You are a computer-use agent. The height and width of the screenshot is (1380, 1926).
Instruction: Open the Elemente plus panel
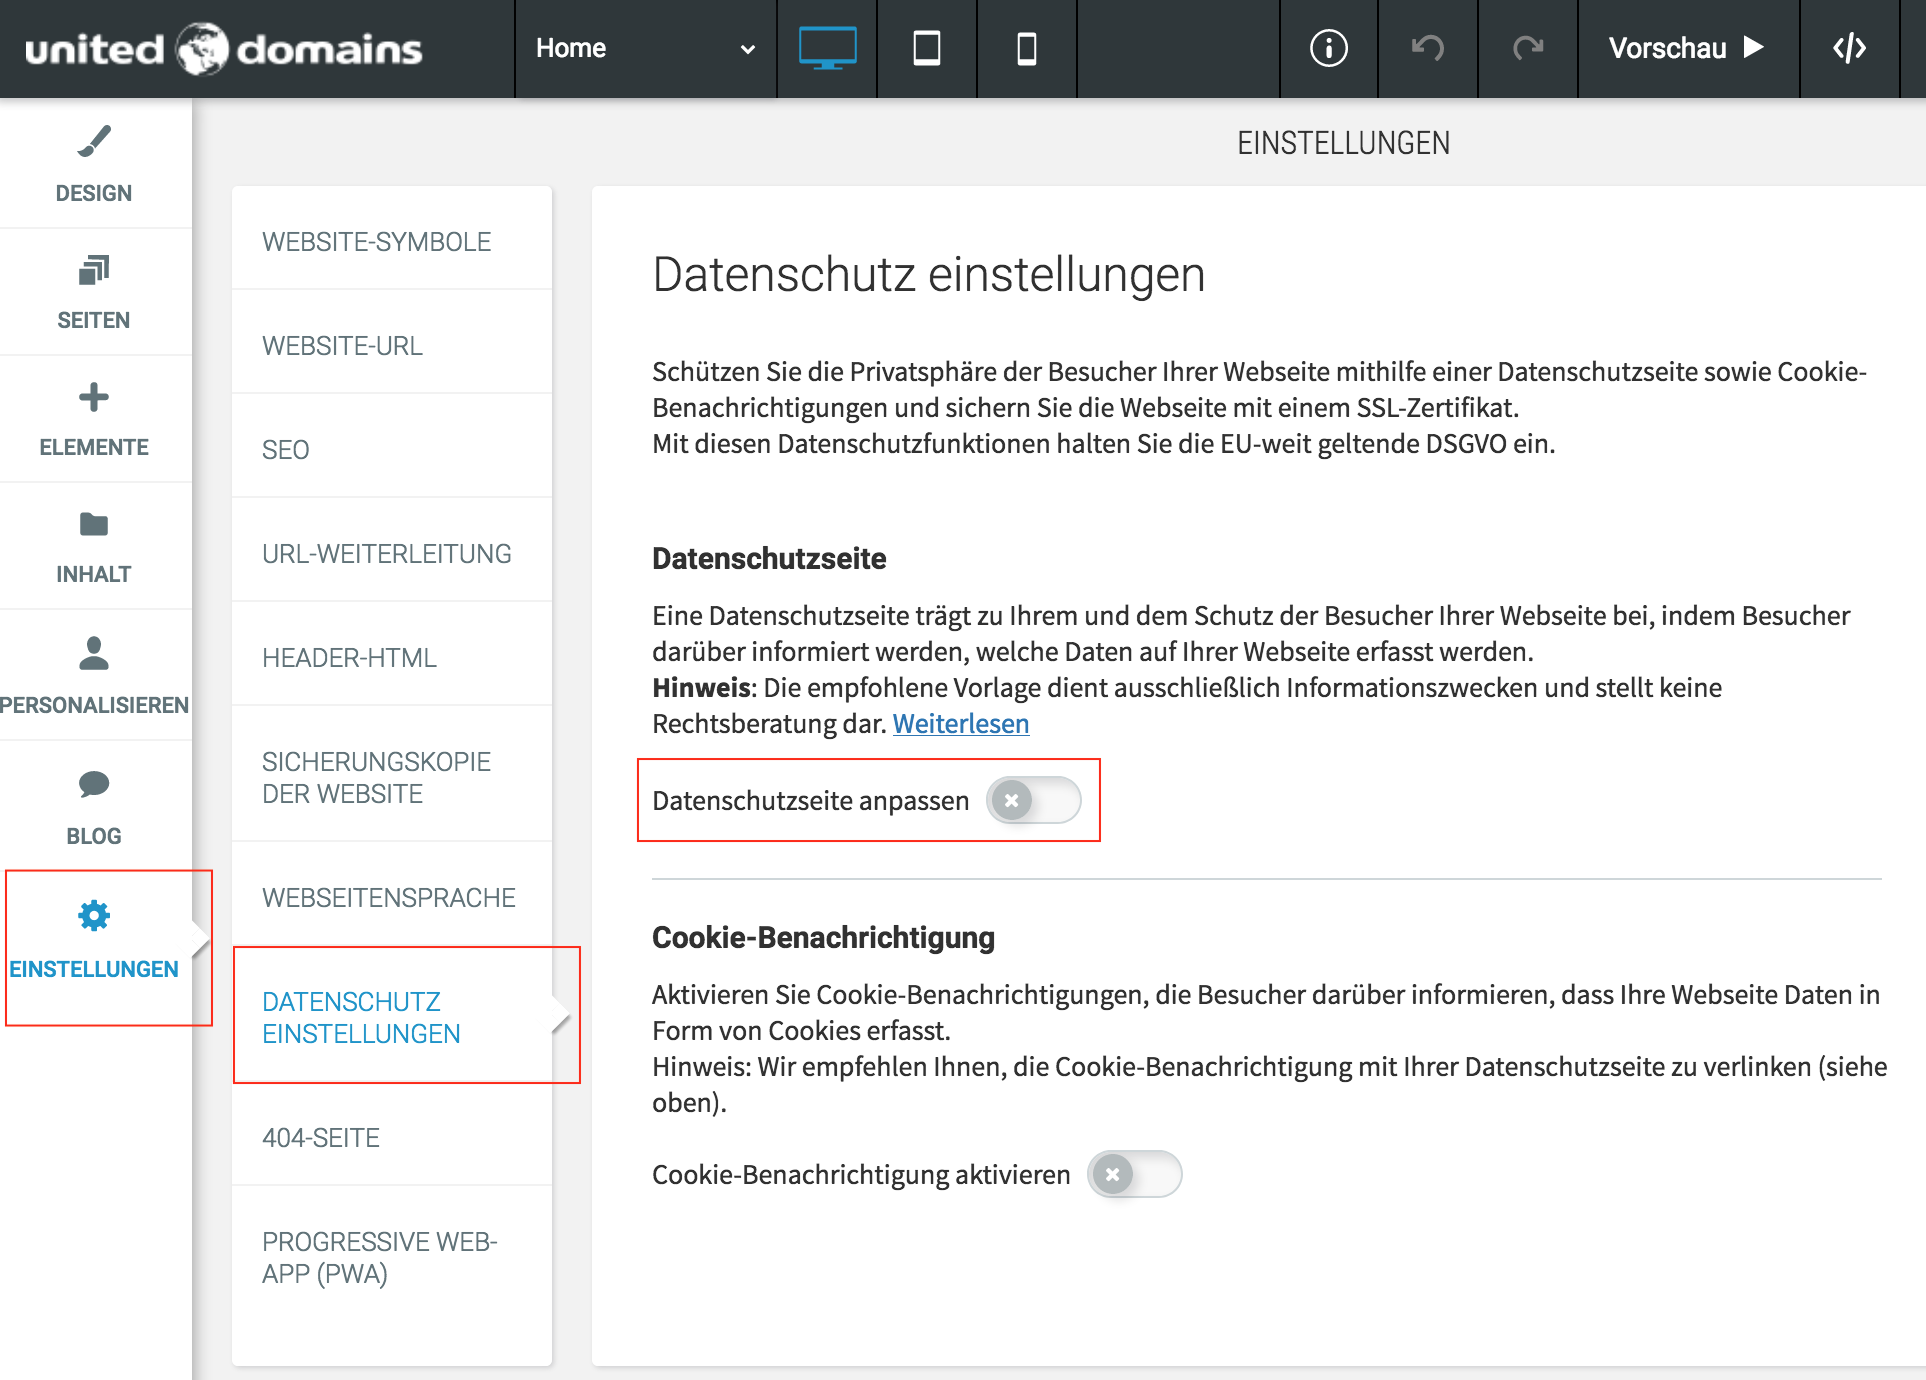click(94, 418)
